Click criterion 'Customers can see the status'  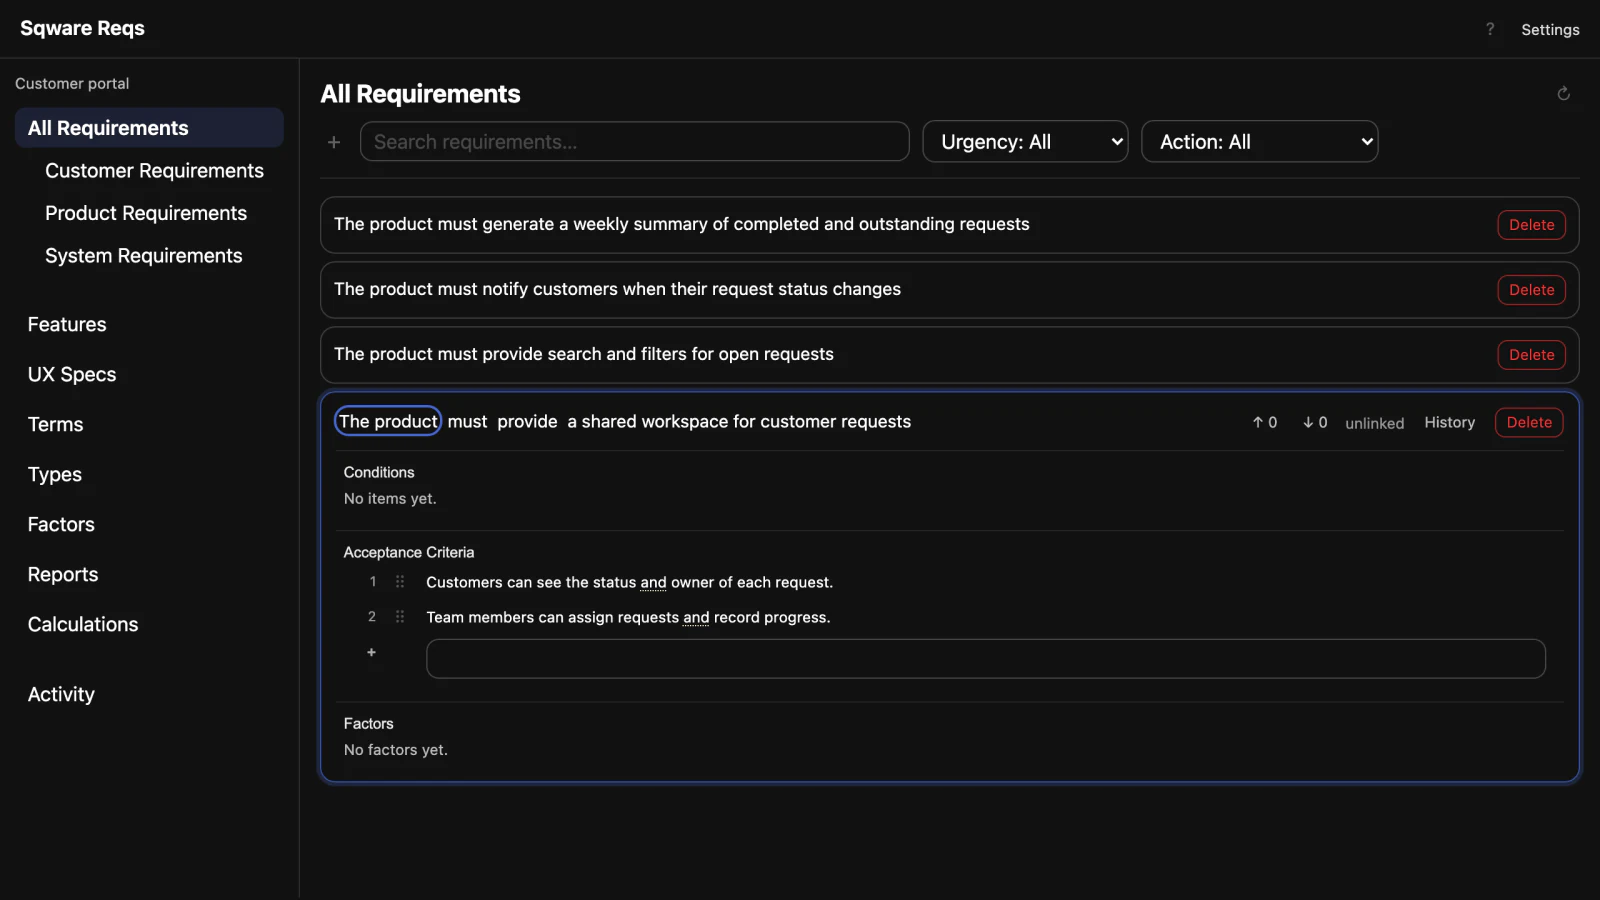[629, 582]
